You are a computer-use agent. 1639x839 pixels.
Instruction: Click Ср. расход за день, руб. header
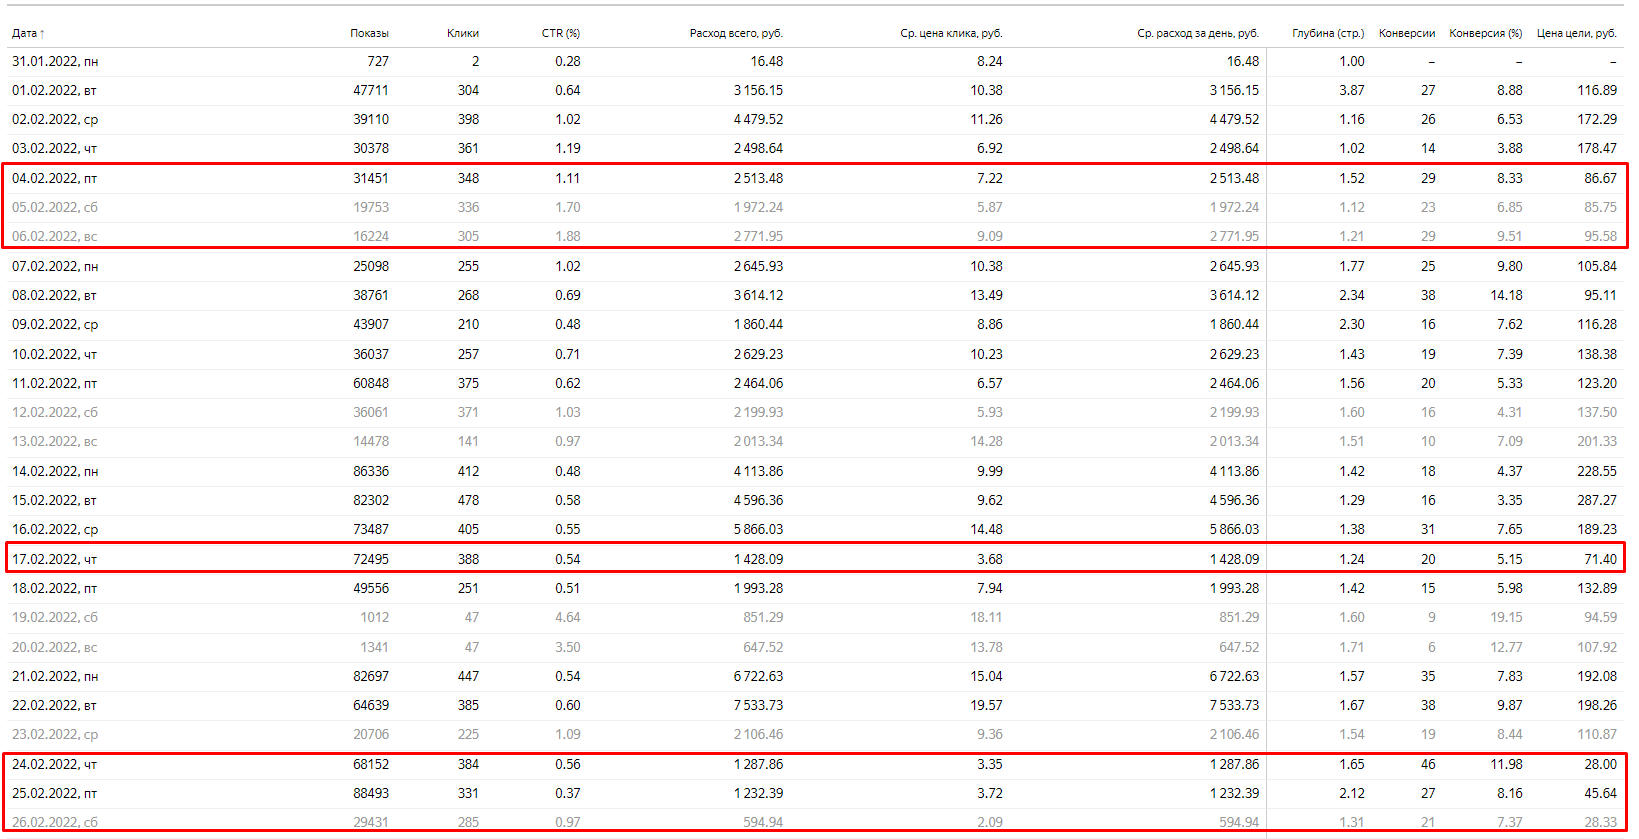pos(1197,34)
